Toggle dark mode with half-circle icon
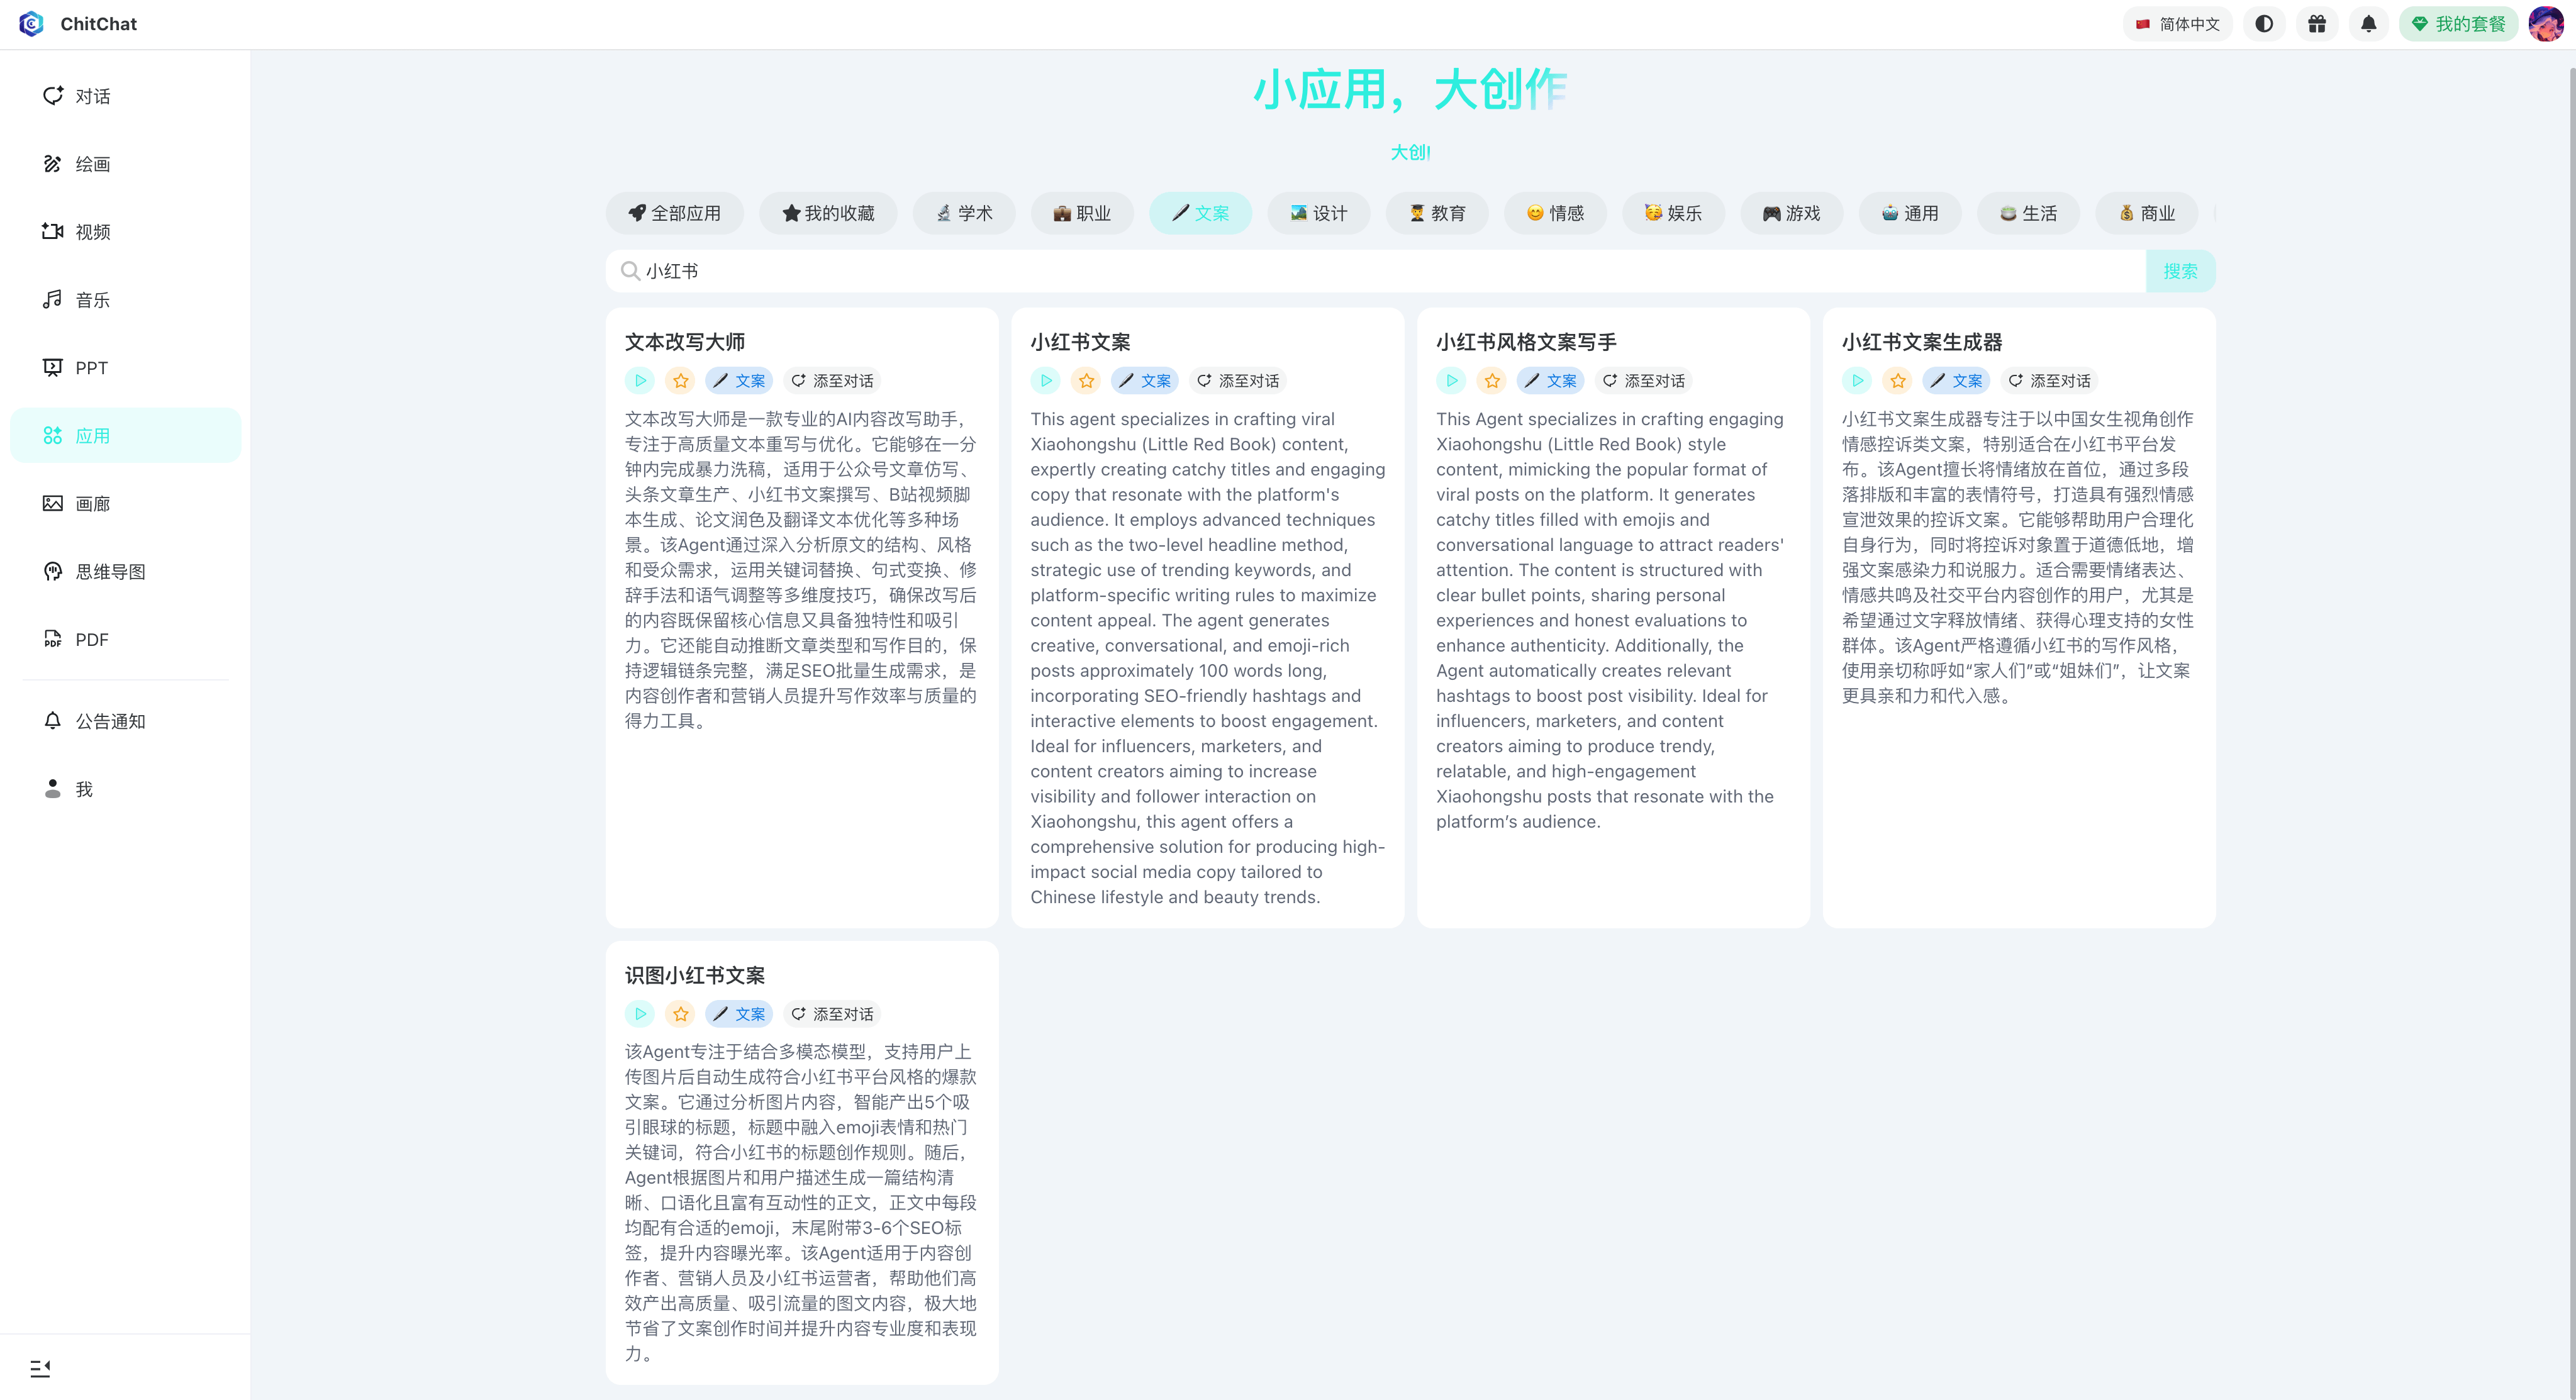2576x1400 pixels. (2264, 24)
